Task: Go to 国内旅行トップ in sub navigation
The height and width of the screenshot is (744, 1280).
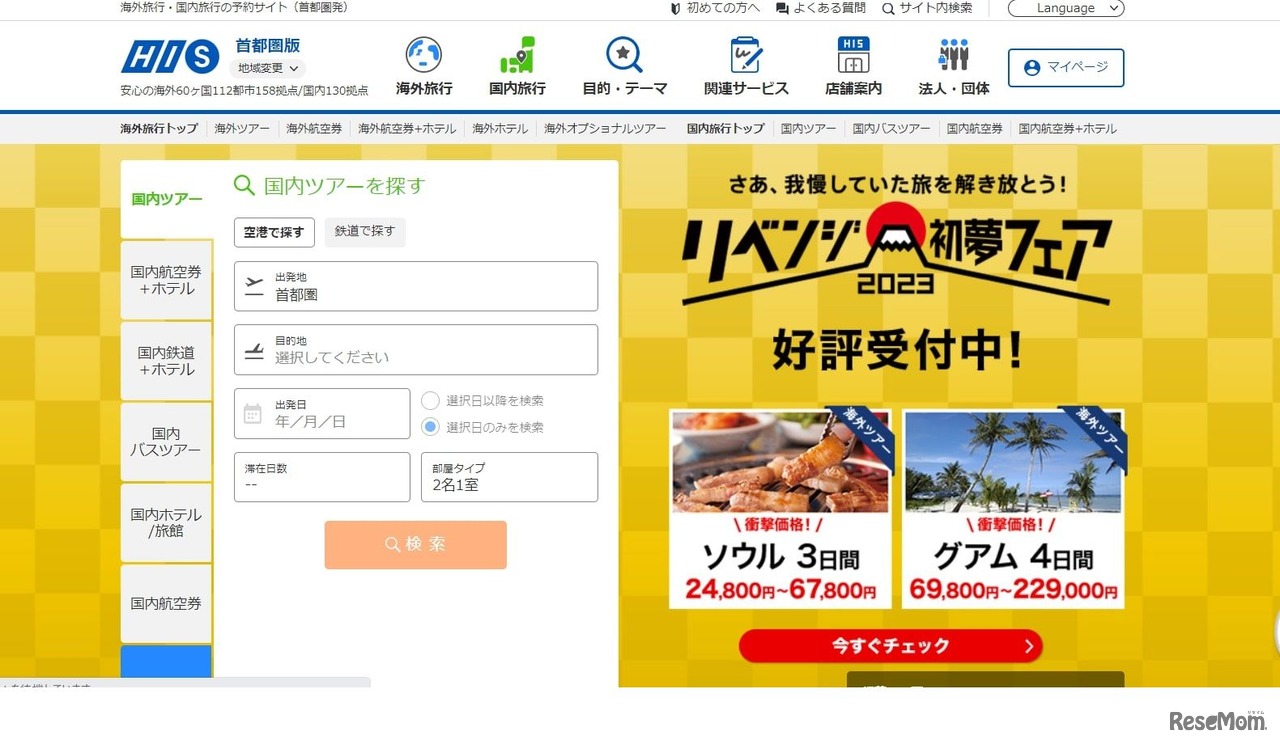Action: (726, 128)
